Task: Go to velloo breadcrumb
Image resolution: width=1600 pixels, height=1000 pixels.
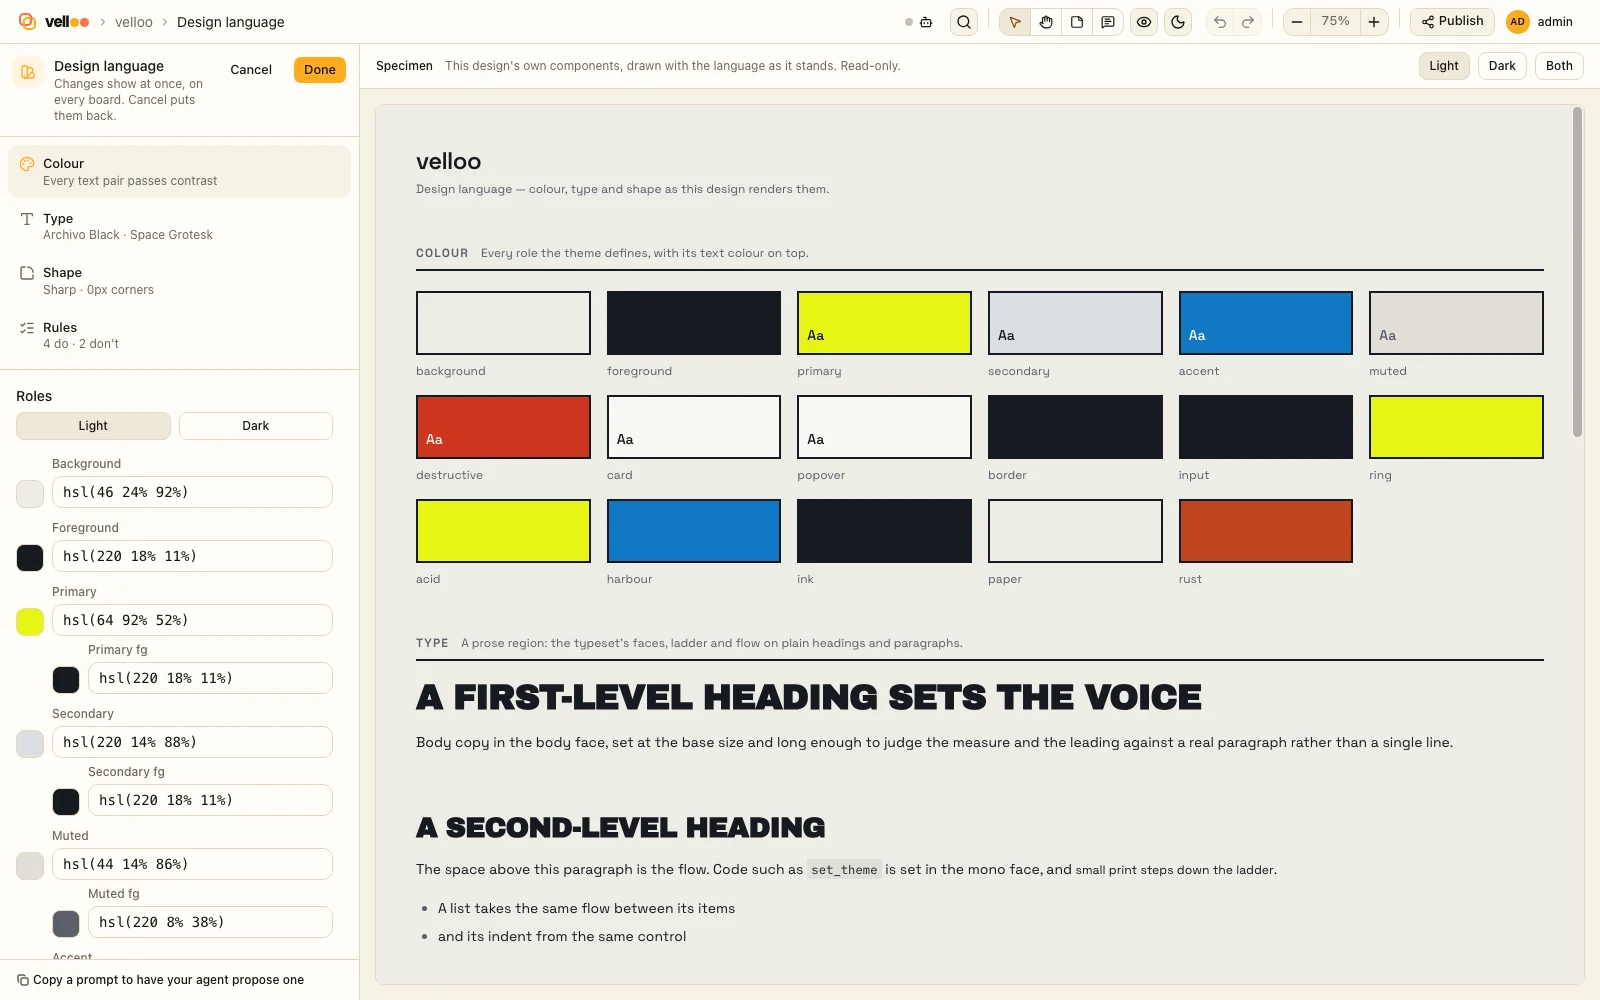Action: 134,22
